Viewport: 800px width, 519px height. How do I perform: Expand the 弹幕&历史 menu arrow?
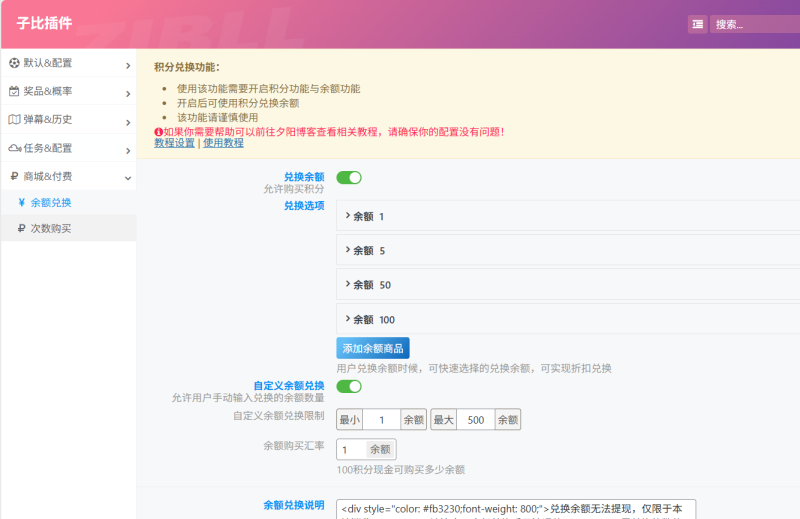click(x=128, y=122)
